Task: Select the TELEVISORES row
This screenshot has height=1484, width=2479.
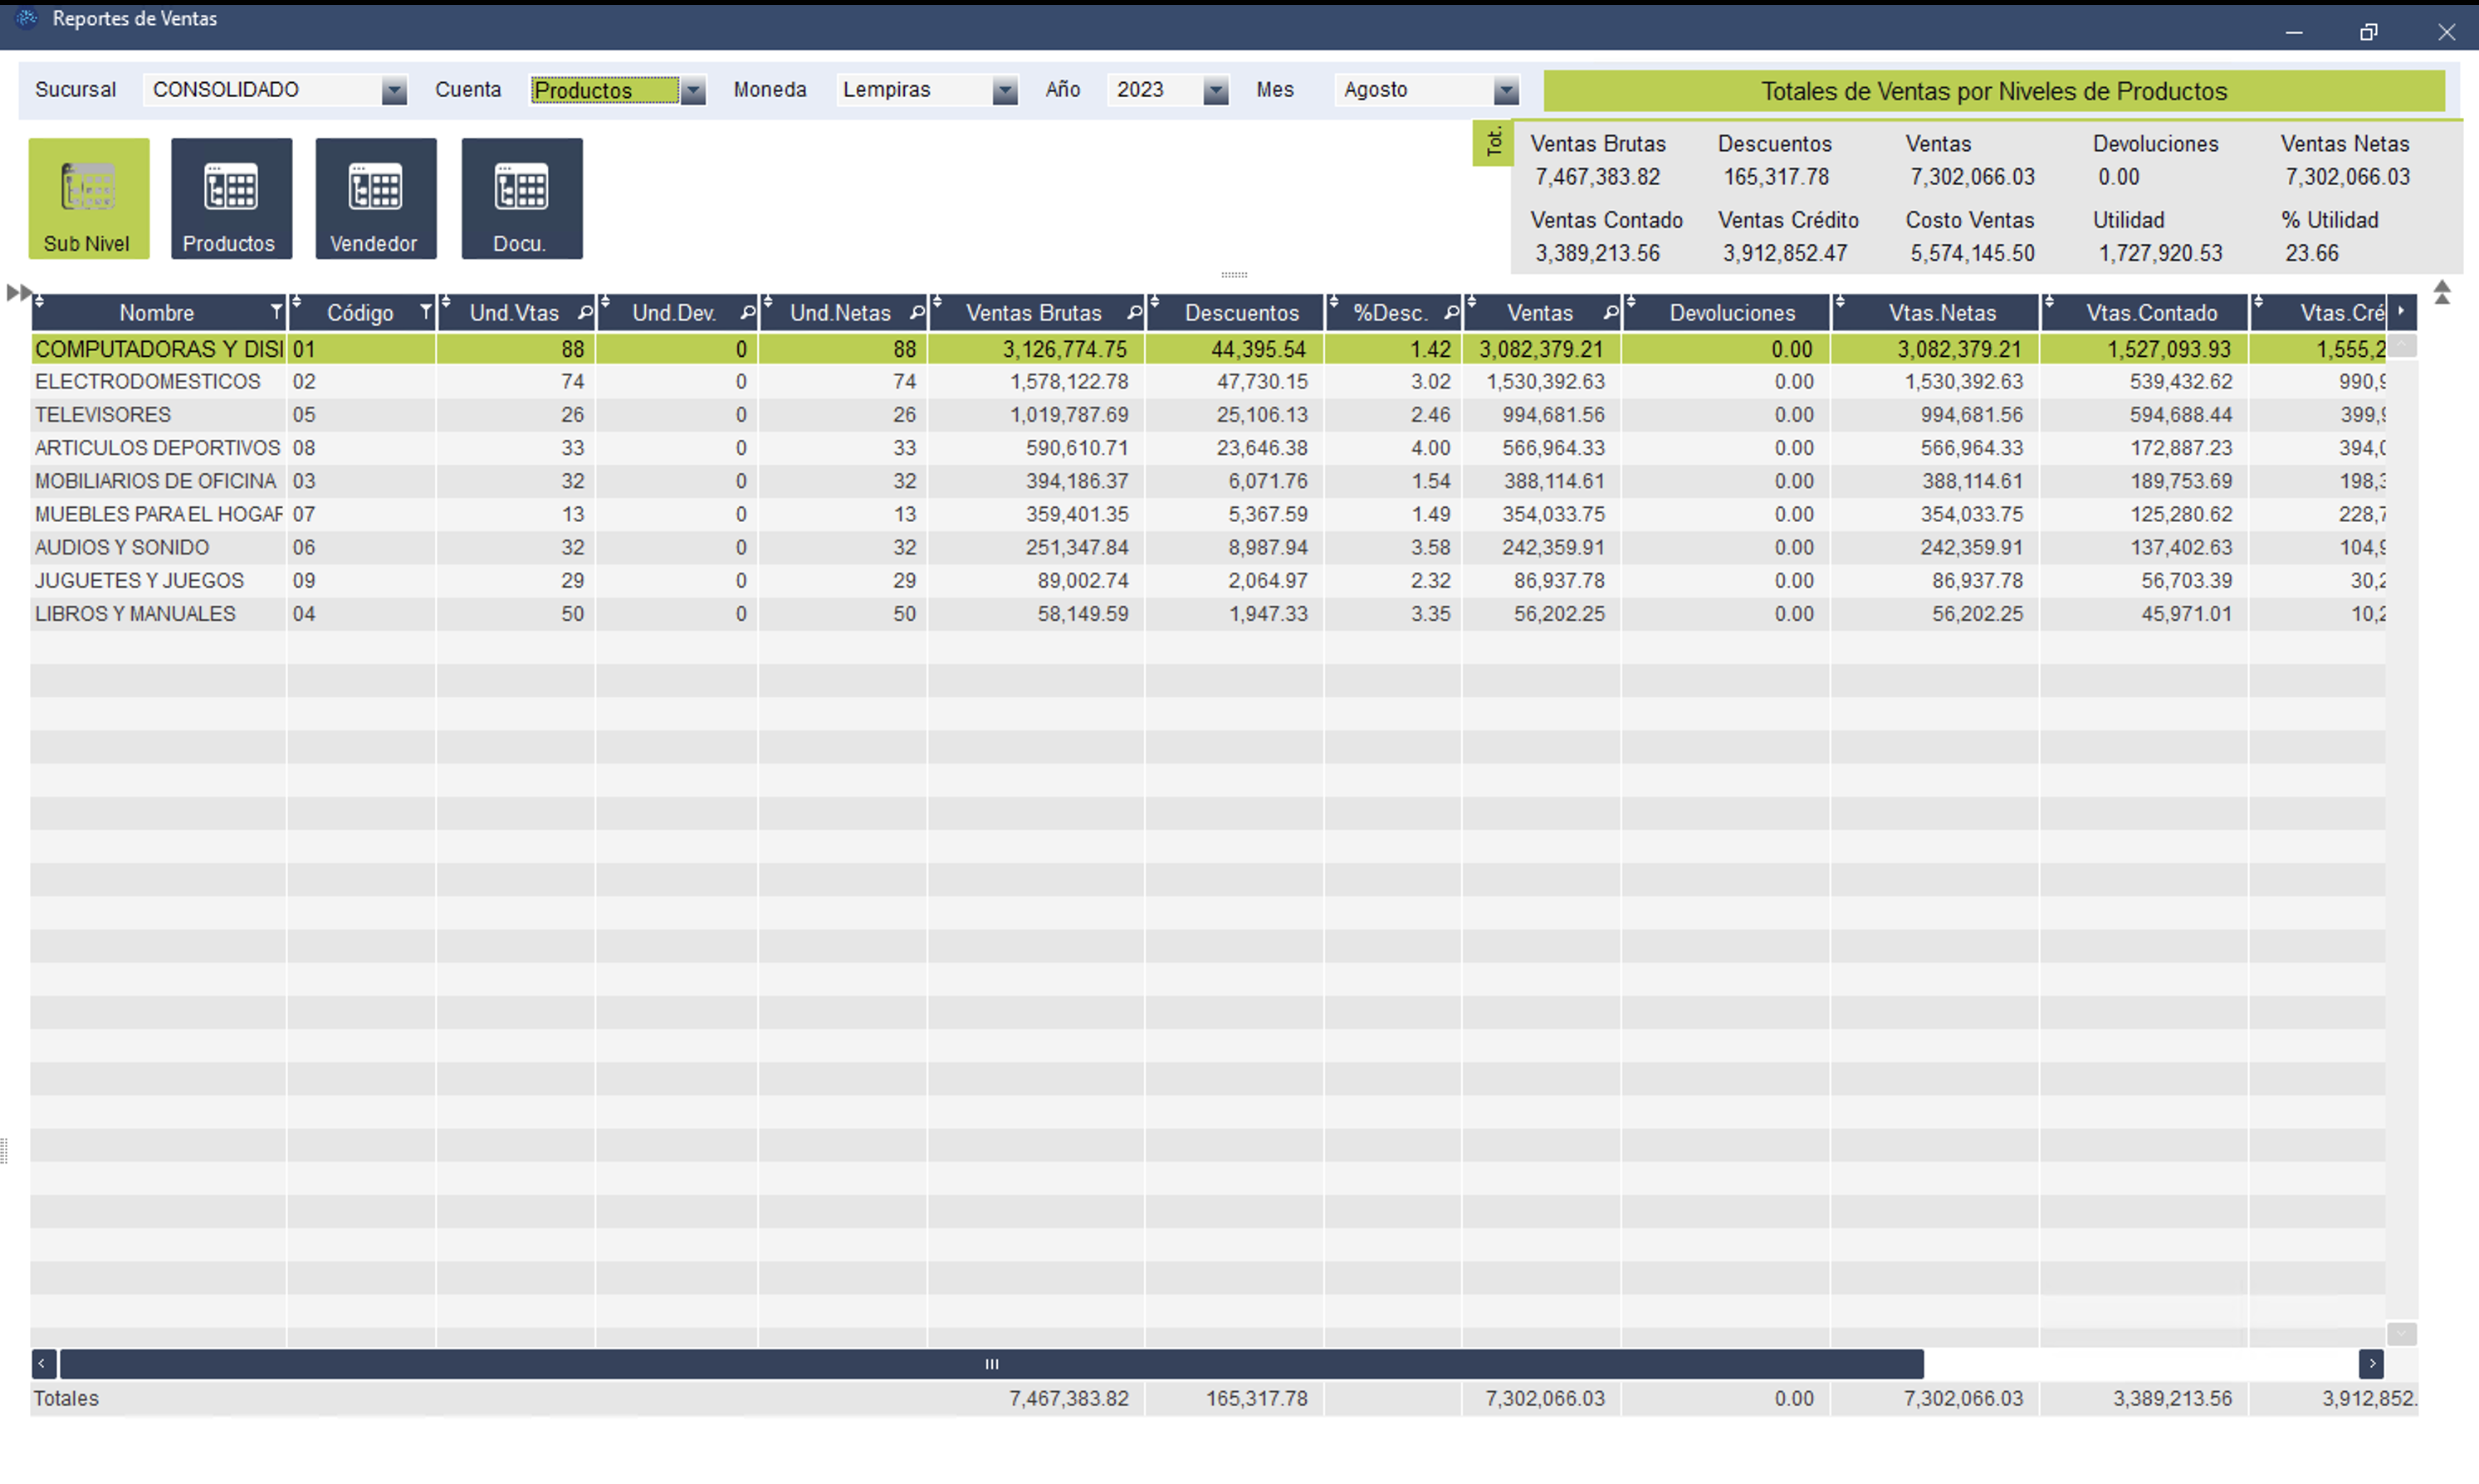Action: pos(1208,415)
